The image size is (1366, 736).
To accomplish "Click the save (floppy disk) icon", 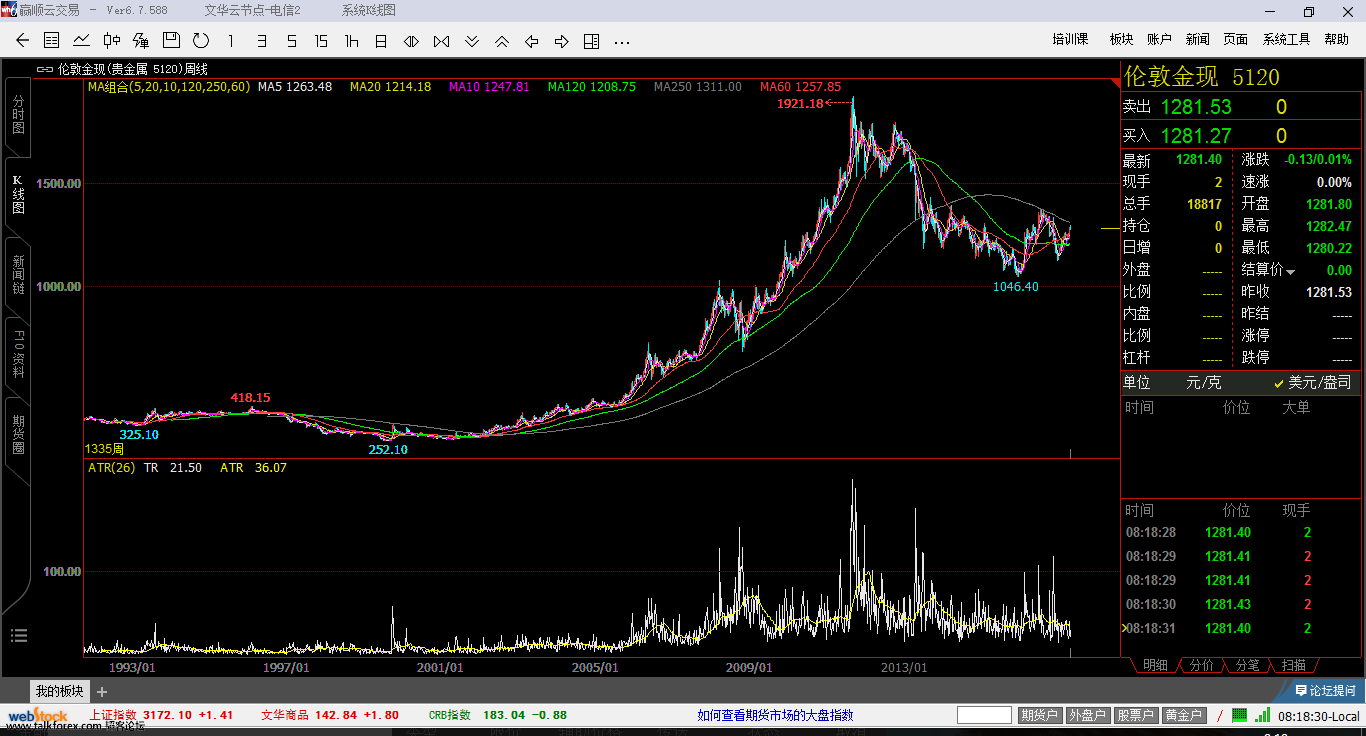I will tap(171, 40).
